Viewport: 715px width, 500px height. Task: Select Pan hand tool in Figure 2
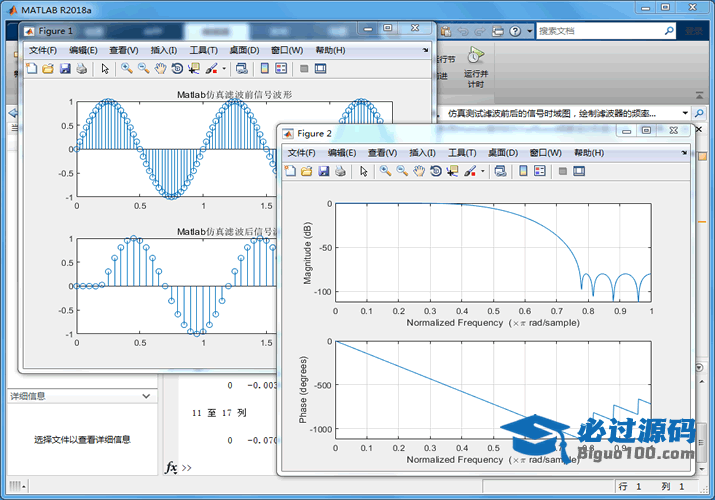pyautogui.click(x=419, y=171)
